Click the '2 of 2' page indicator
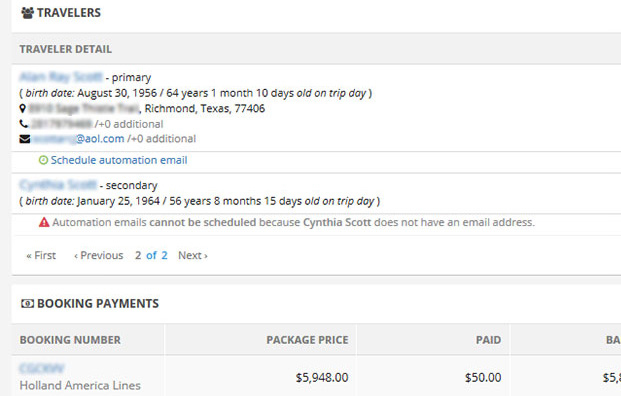Screen dimensions: 621x396 point(151,255)
